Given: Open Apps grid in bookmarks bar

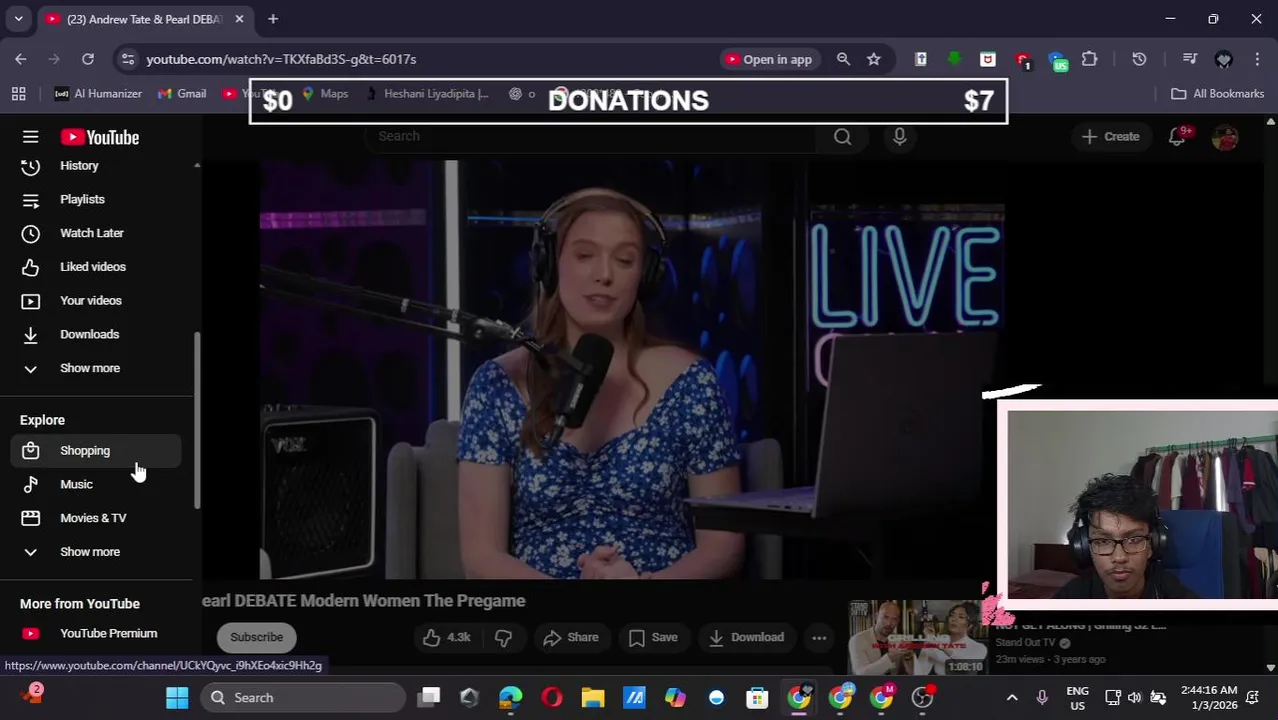Looking at the screenshot, I should point(18,94).
